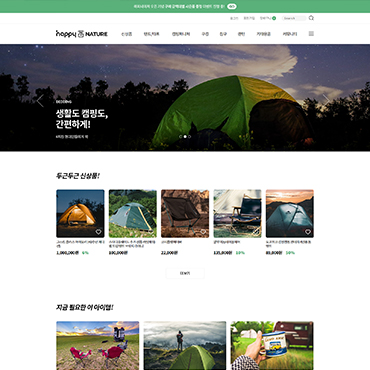This screenshot has height=370, width=370.
Task: Go to previous banner slide arrow
Action: tap(40, 101)
